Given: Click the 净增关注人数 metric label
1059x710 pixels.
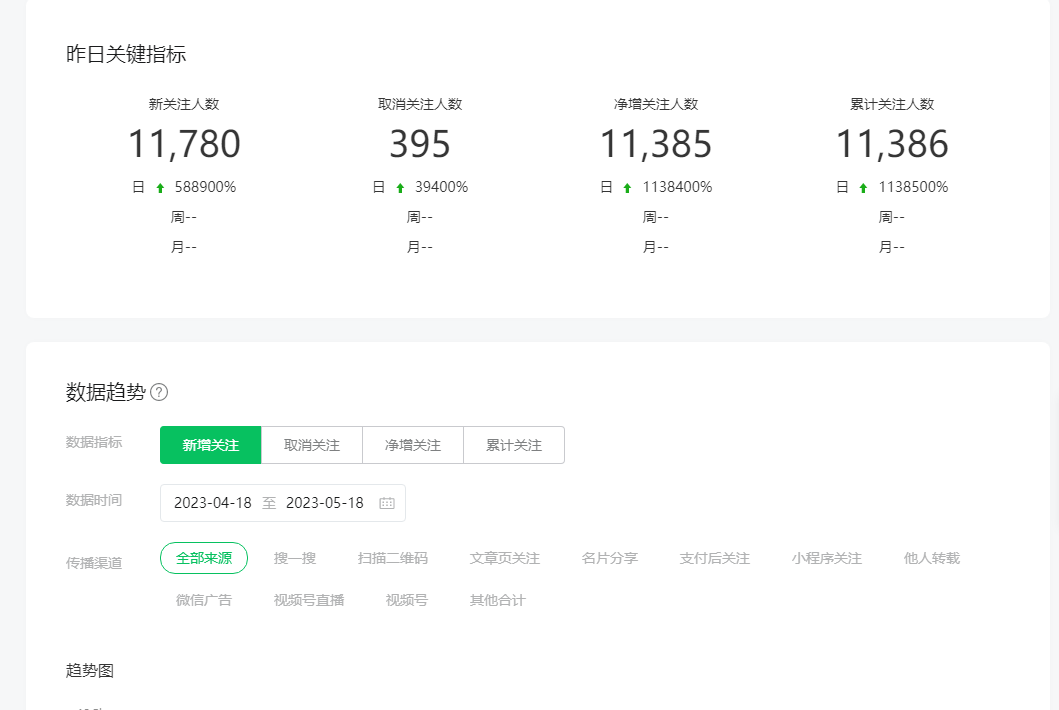Looking at the screenshot, I should 656,104.
